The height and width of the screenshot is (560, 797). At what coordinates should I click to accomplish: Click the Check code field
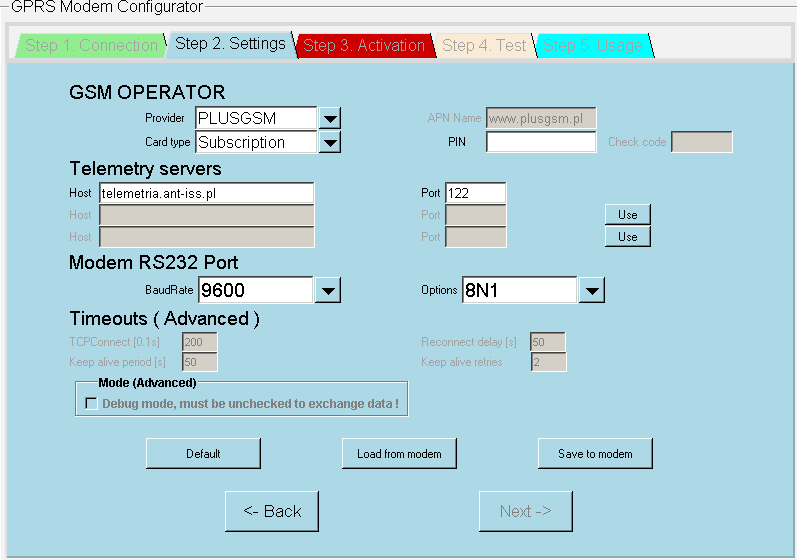[x=701, y=142]
